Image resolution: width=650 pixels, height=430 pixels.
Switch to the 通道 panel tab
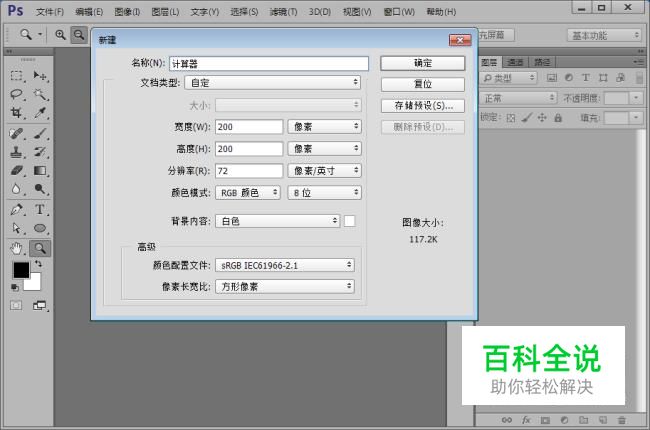[x=515, y=62]
